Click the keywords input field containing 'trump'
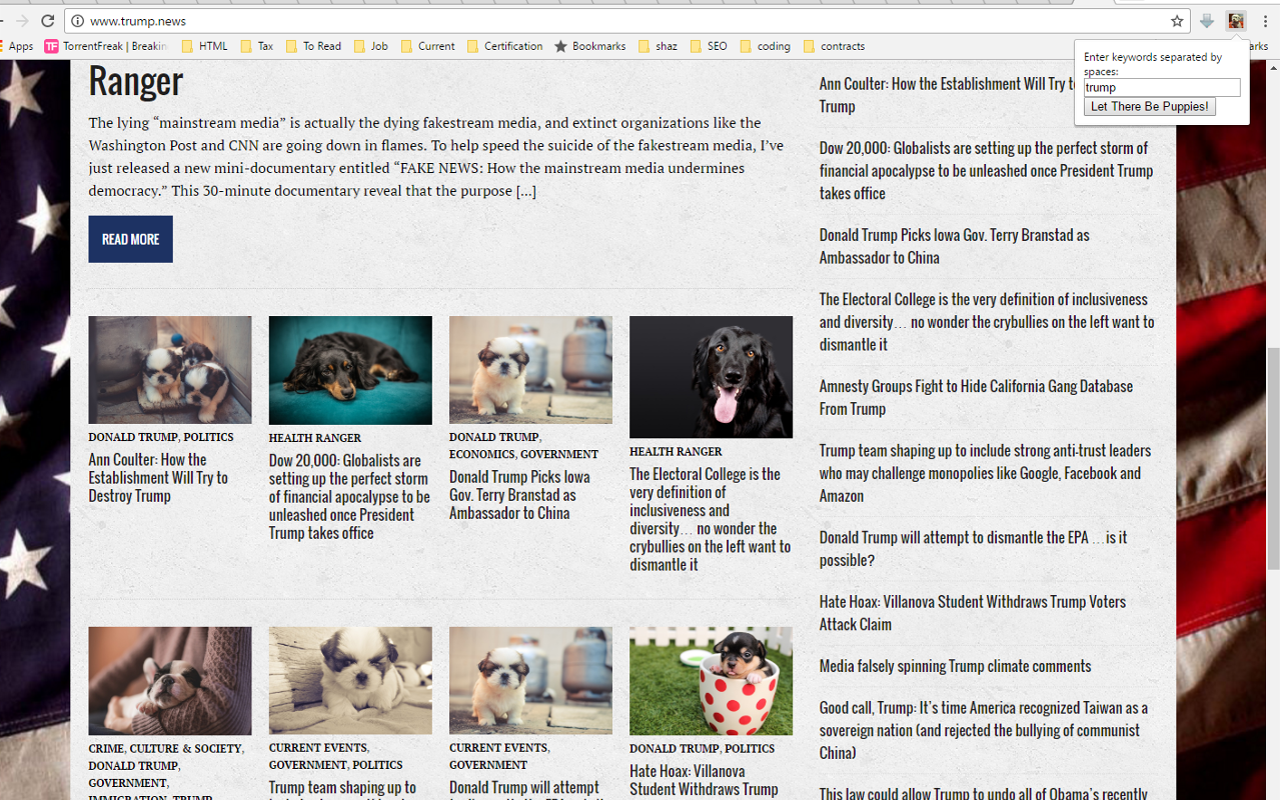Screen dimensions: 1280x800 (1161, 88)
